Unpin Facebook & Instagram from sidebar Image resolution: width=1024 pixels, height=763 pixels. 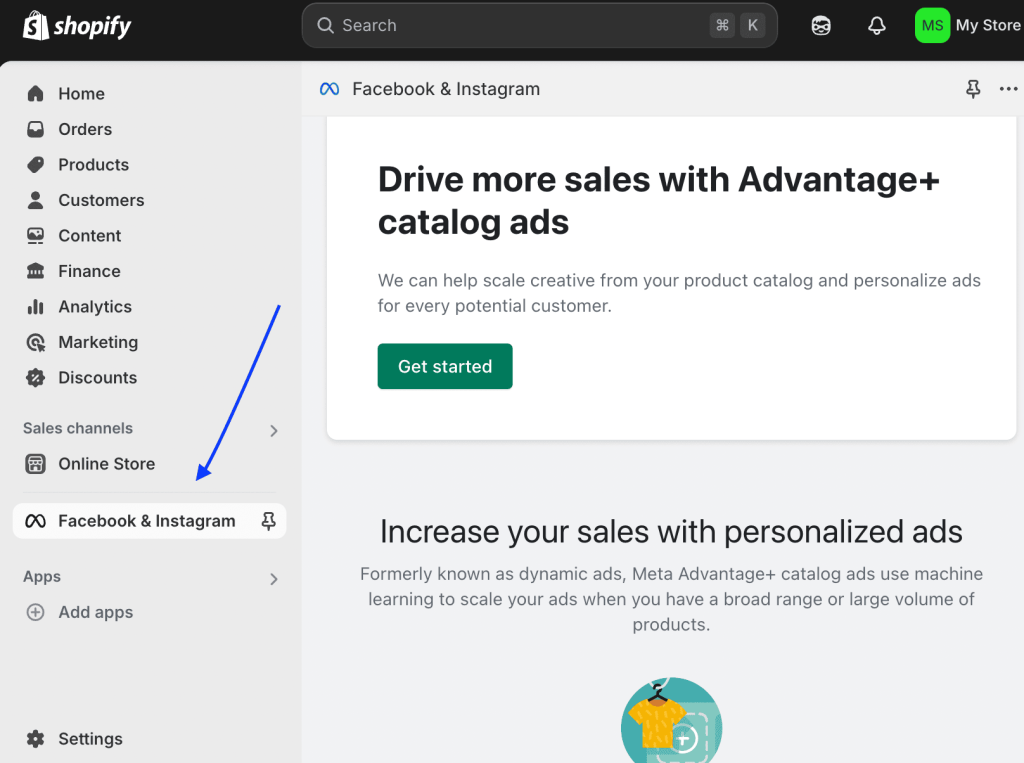(268, 521)
